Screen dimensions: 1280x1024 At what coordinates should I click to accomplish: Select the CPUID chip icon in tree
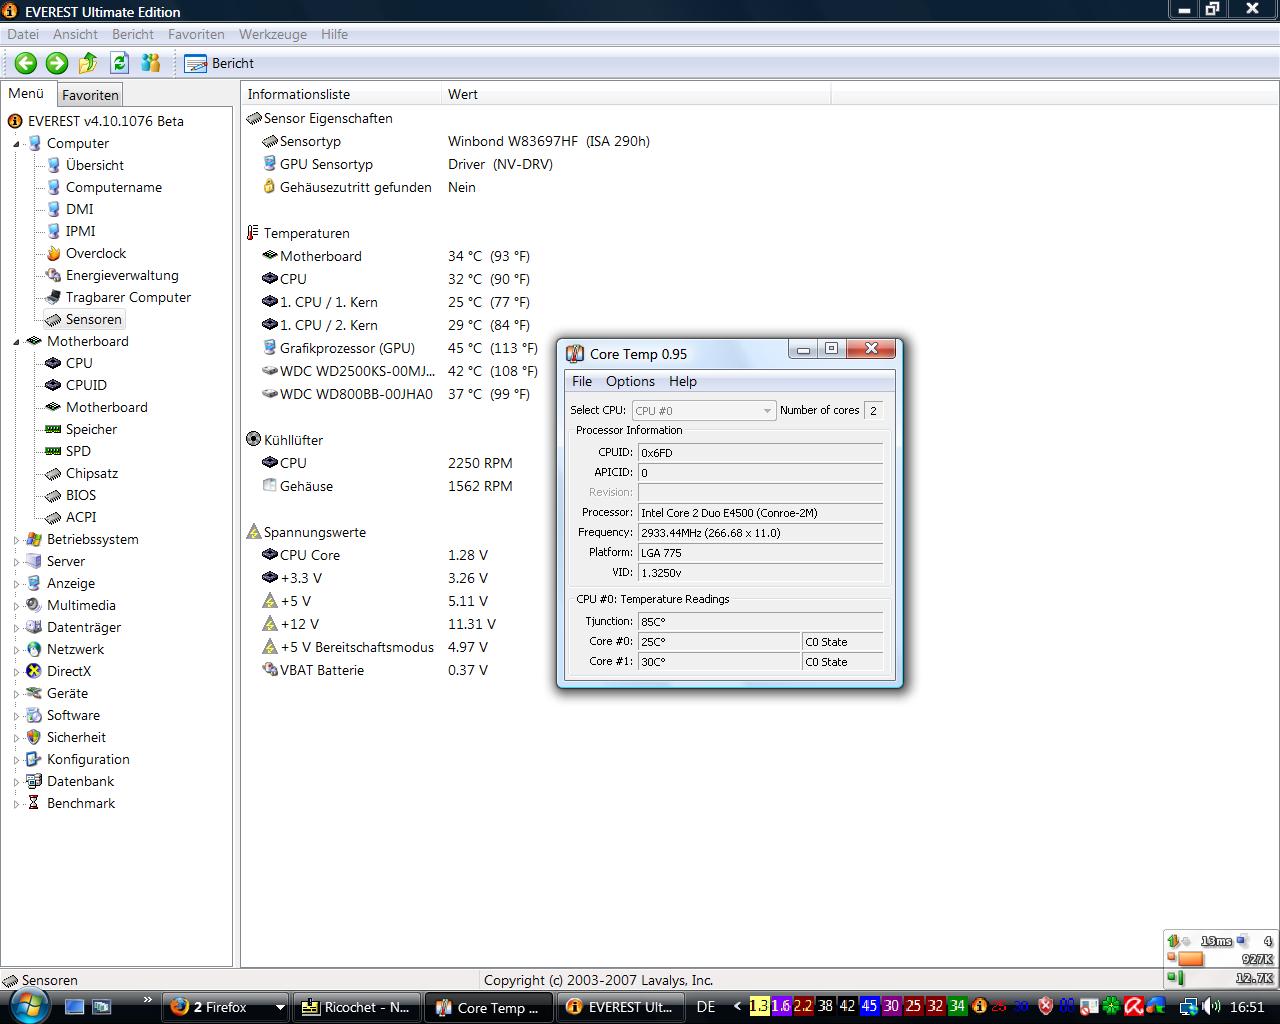click(x=53, y=385)
